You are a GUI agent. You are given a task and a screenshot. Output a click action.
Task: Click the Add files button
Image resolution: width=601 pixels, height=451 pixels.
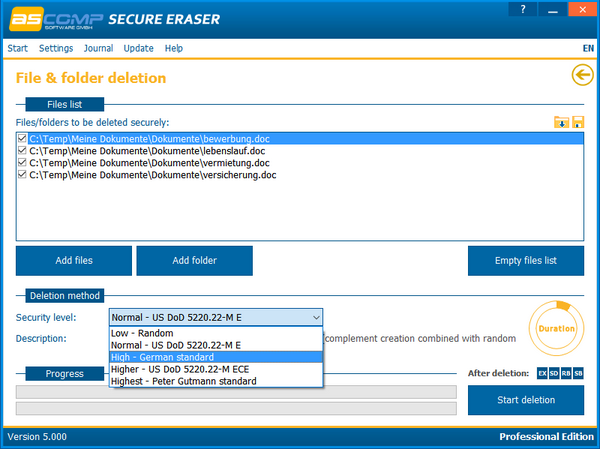[x=74, y=261]
